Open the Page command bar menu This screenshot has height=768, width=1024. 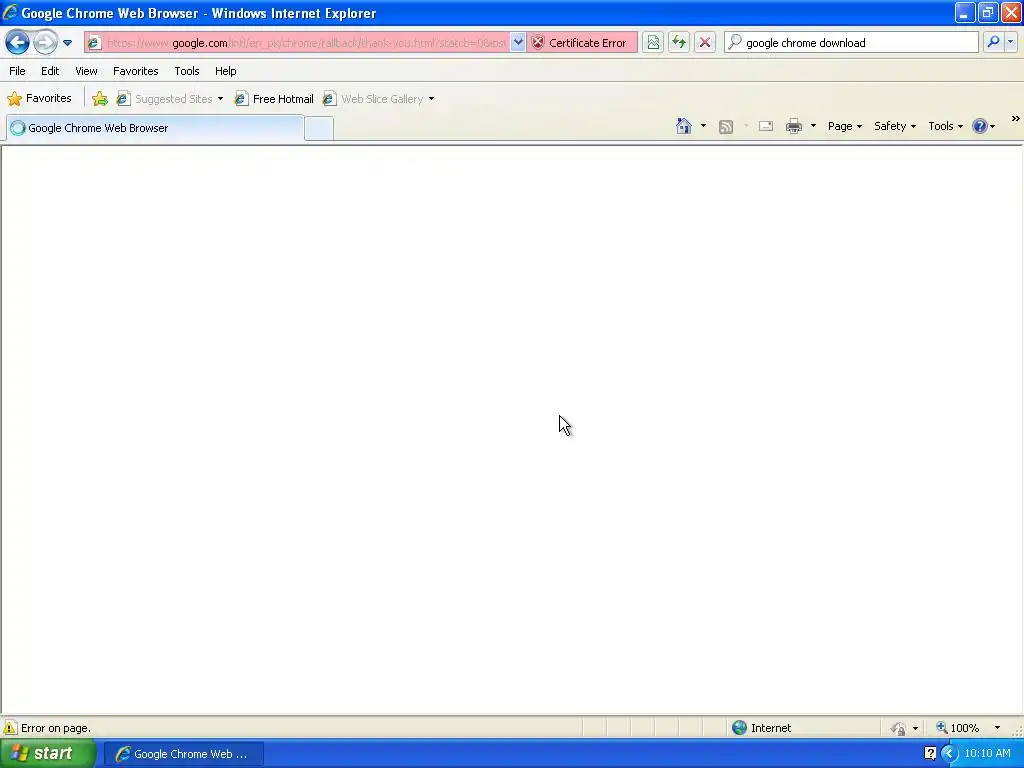844,126
